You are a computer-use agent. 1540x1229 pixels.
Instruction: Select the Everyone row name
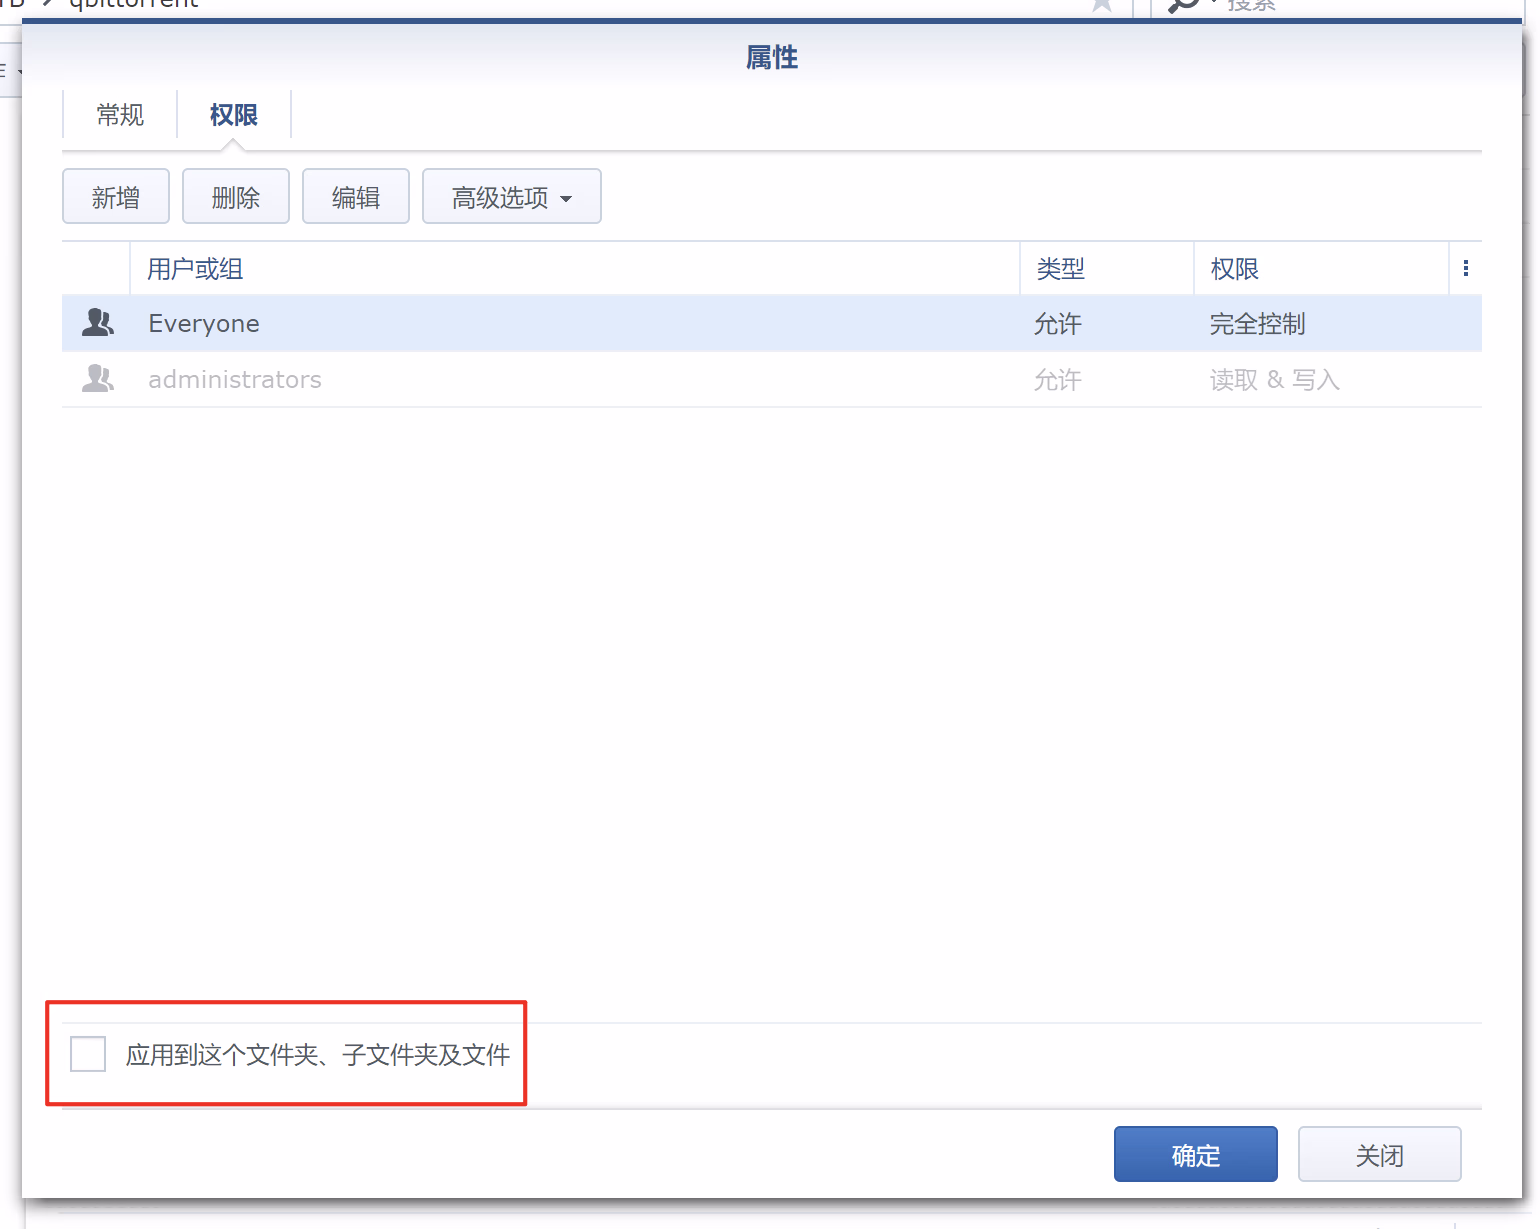(x=204, y=324)
